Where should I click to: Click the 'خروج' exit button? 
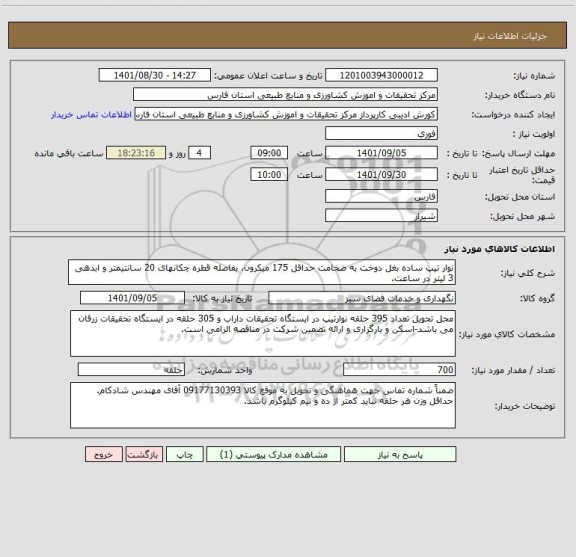pos(104,454)
